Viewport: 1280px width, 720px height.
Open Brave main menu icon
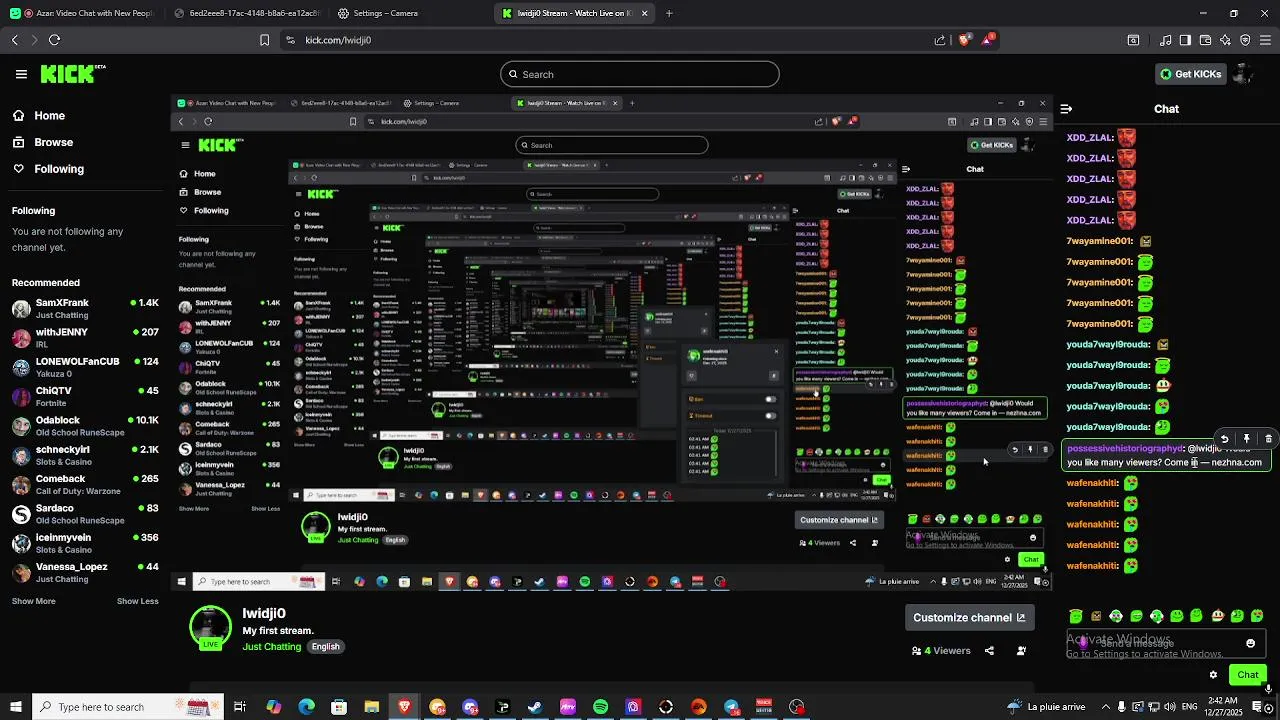(x=1266, y=40)
